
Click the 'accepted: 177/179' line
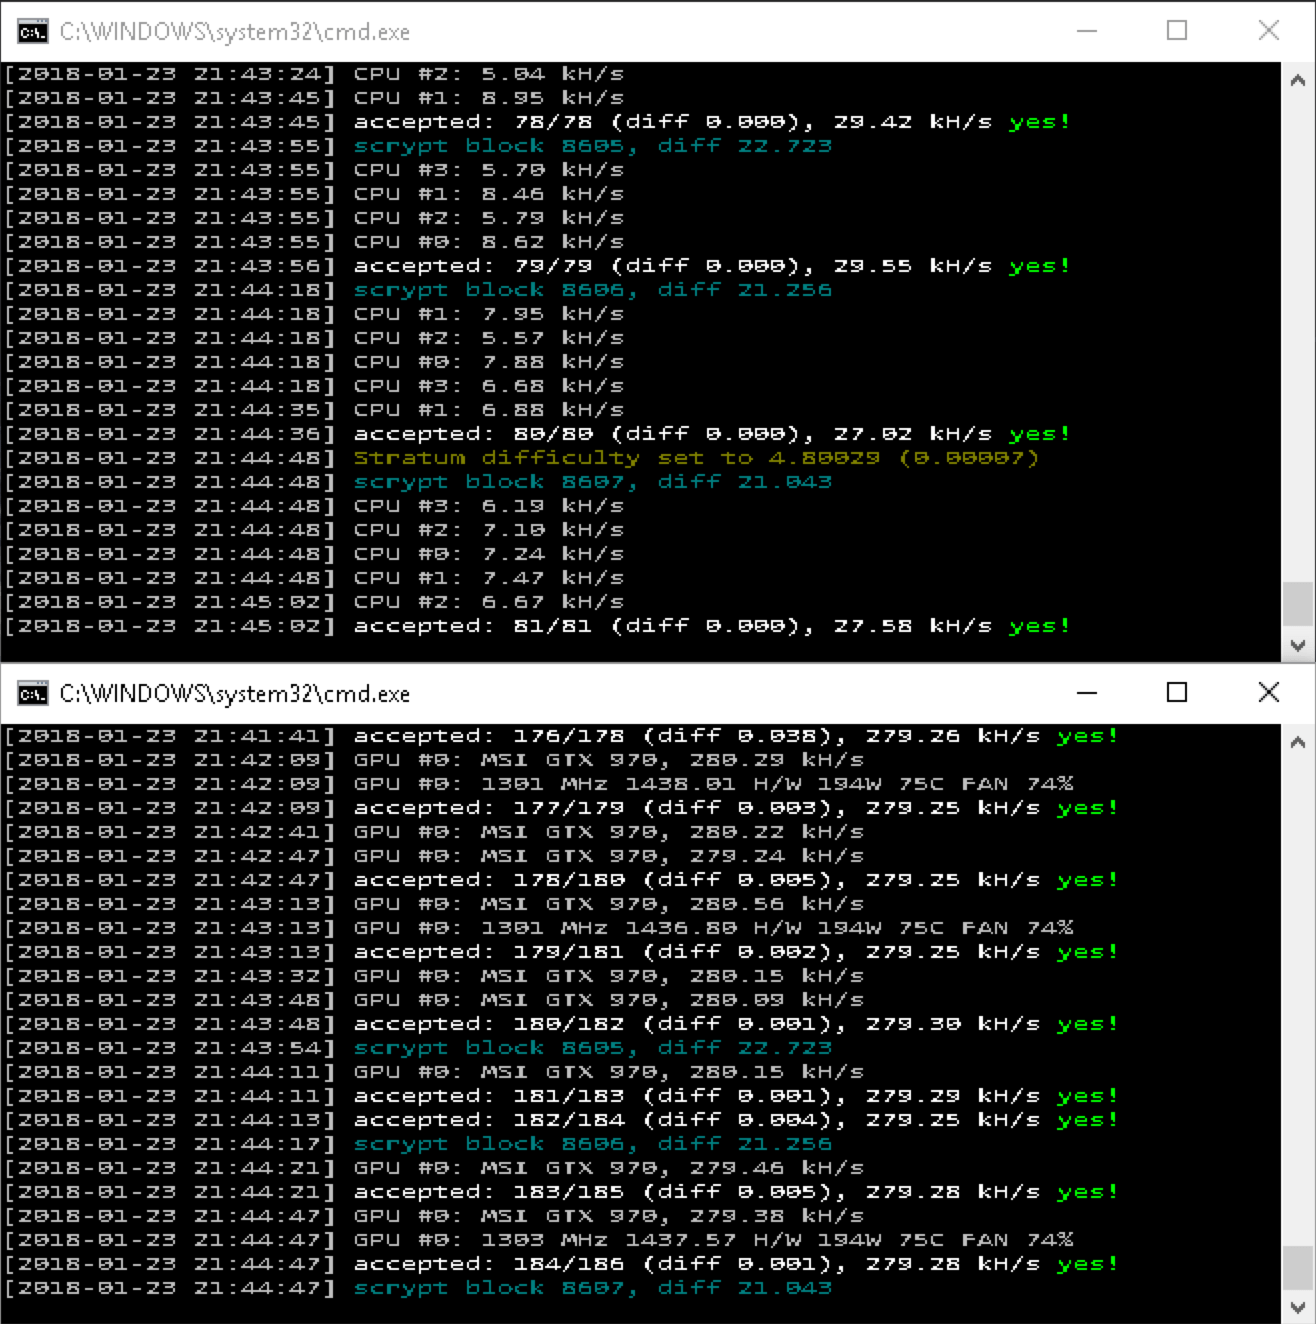pyautogui.click(x=562, y=808)
